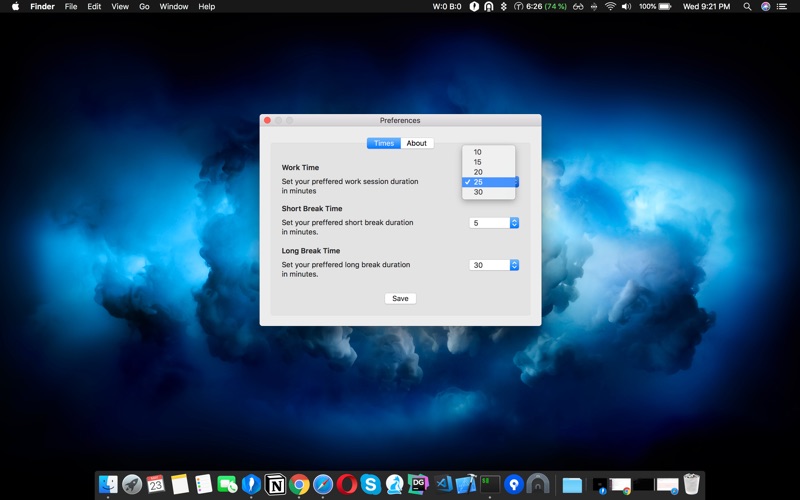800x500 pixels.
Task: Open the Short Break Time dropdown
Action: pos(494,223)
